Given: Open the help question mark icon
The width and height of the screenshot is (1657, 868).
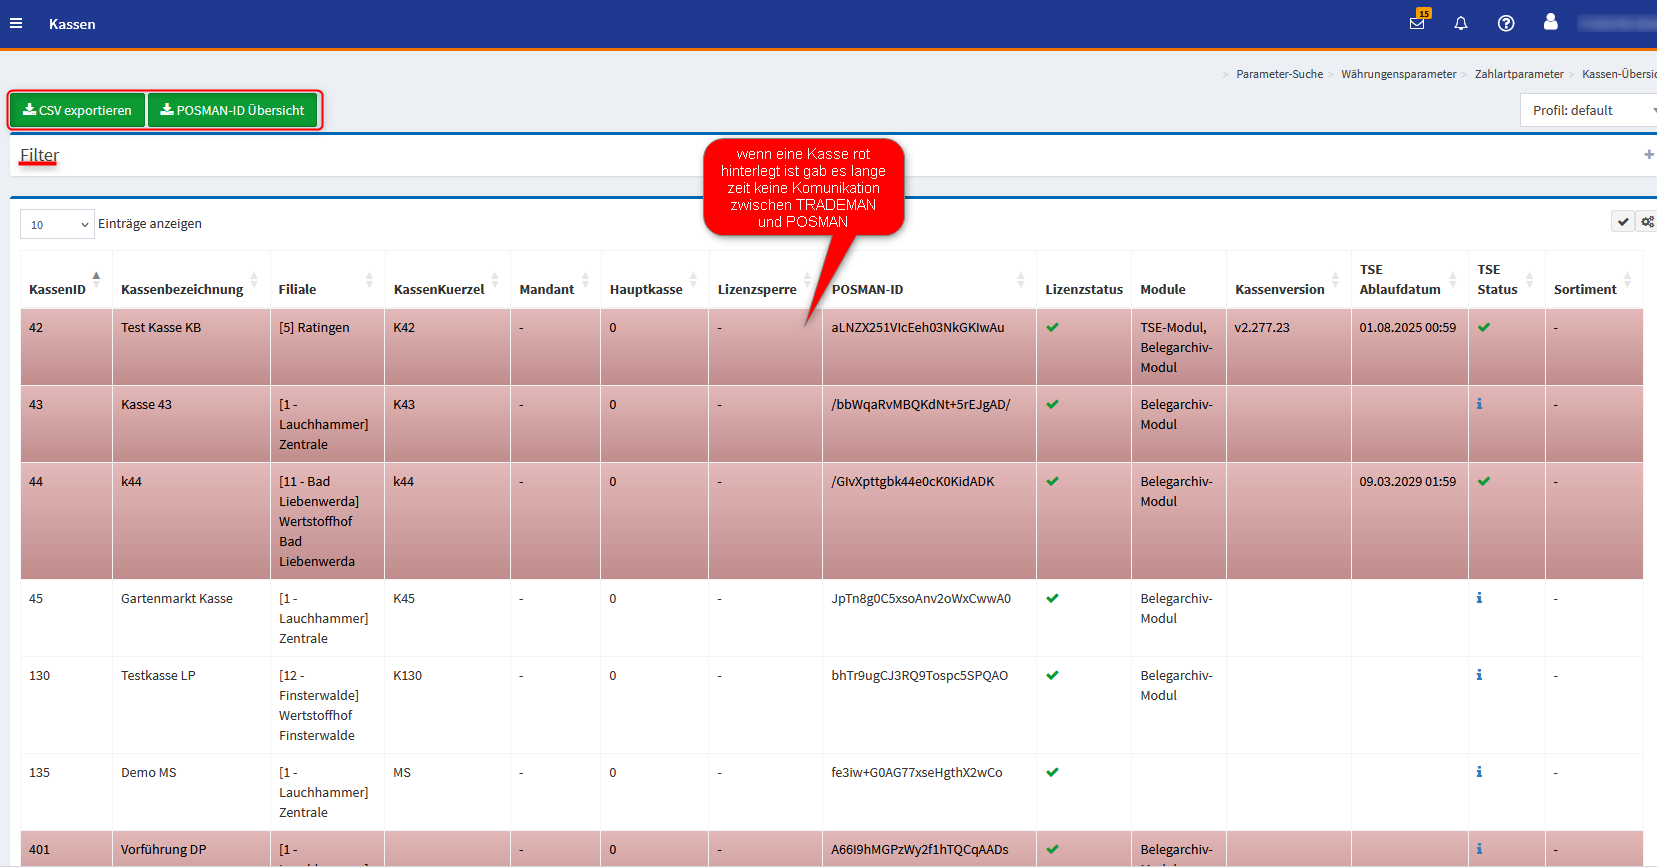Looking at the screenshot, I should (1505, 24).
